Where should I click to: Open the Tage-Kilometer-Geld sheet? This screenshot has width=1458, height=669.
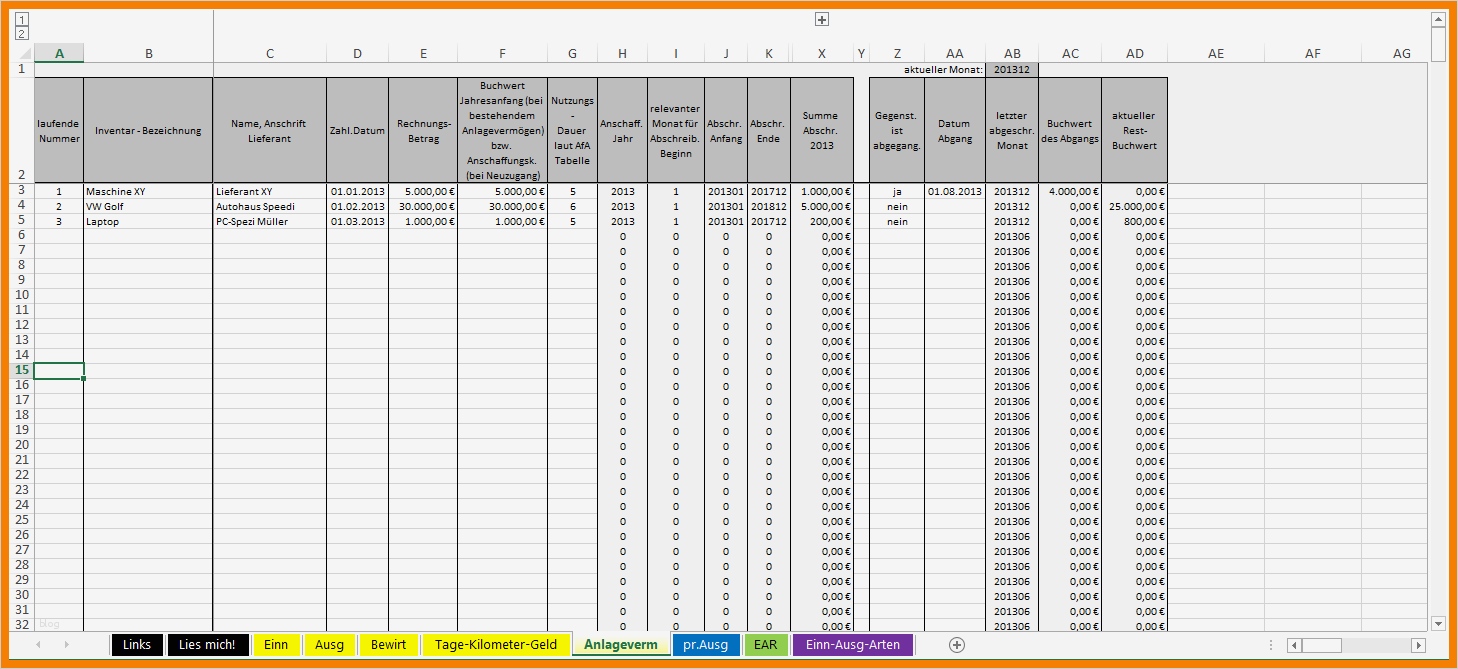(x=495, y=645)
